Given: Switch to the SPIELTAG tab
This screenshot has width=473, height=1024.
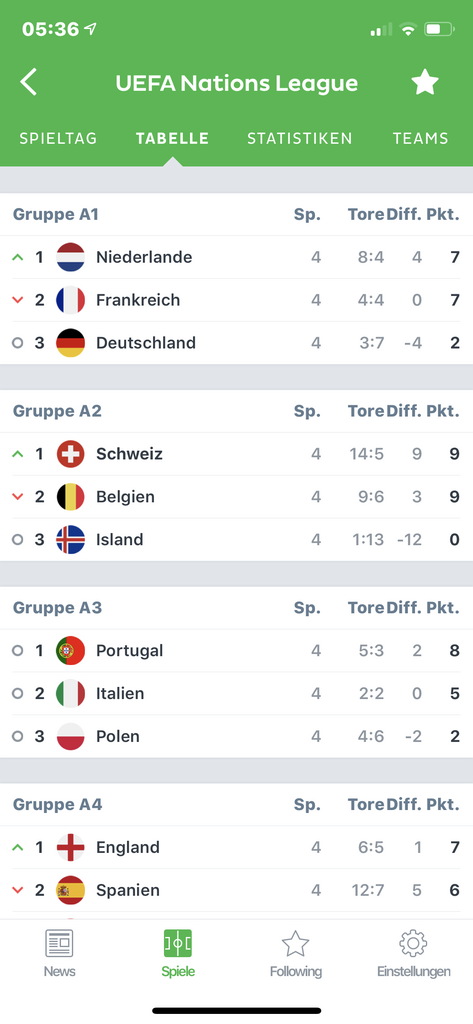Looking at the screenshot, I should (58, 138).
